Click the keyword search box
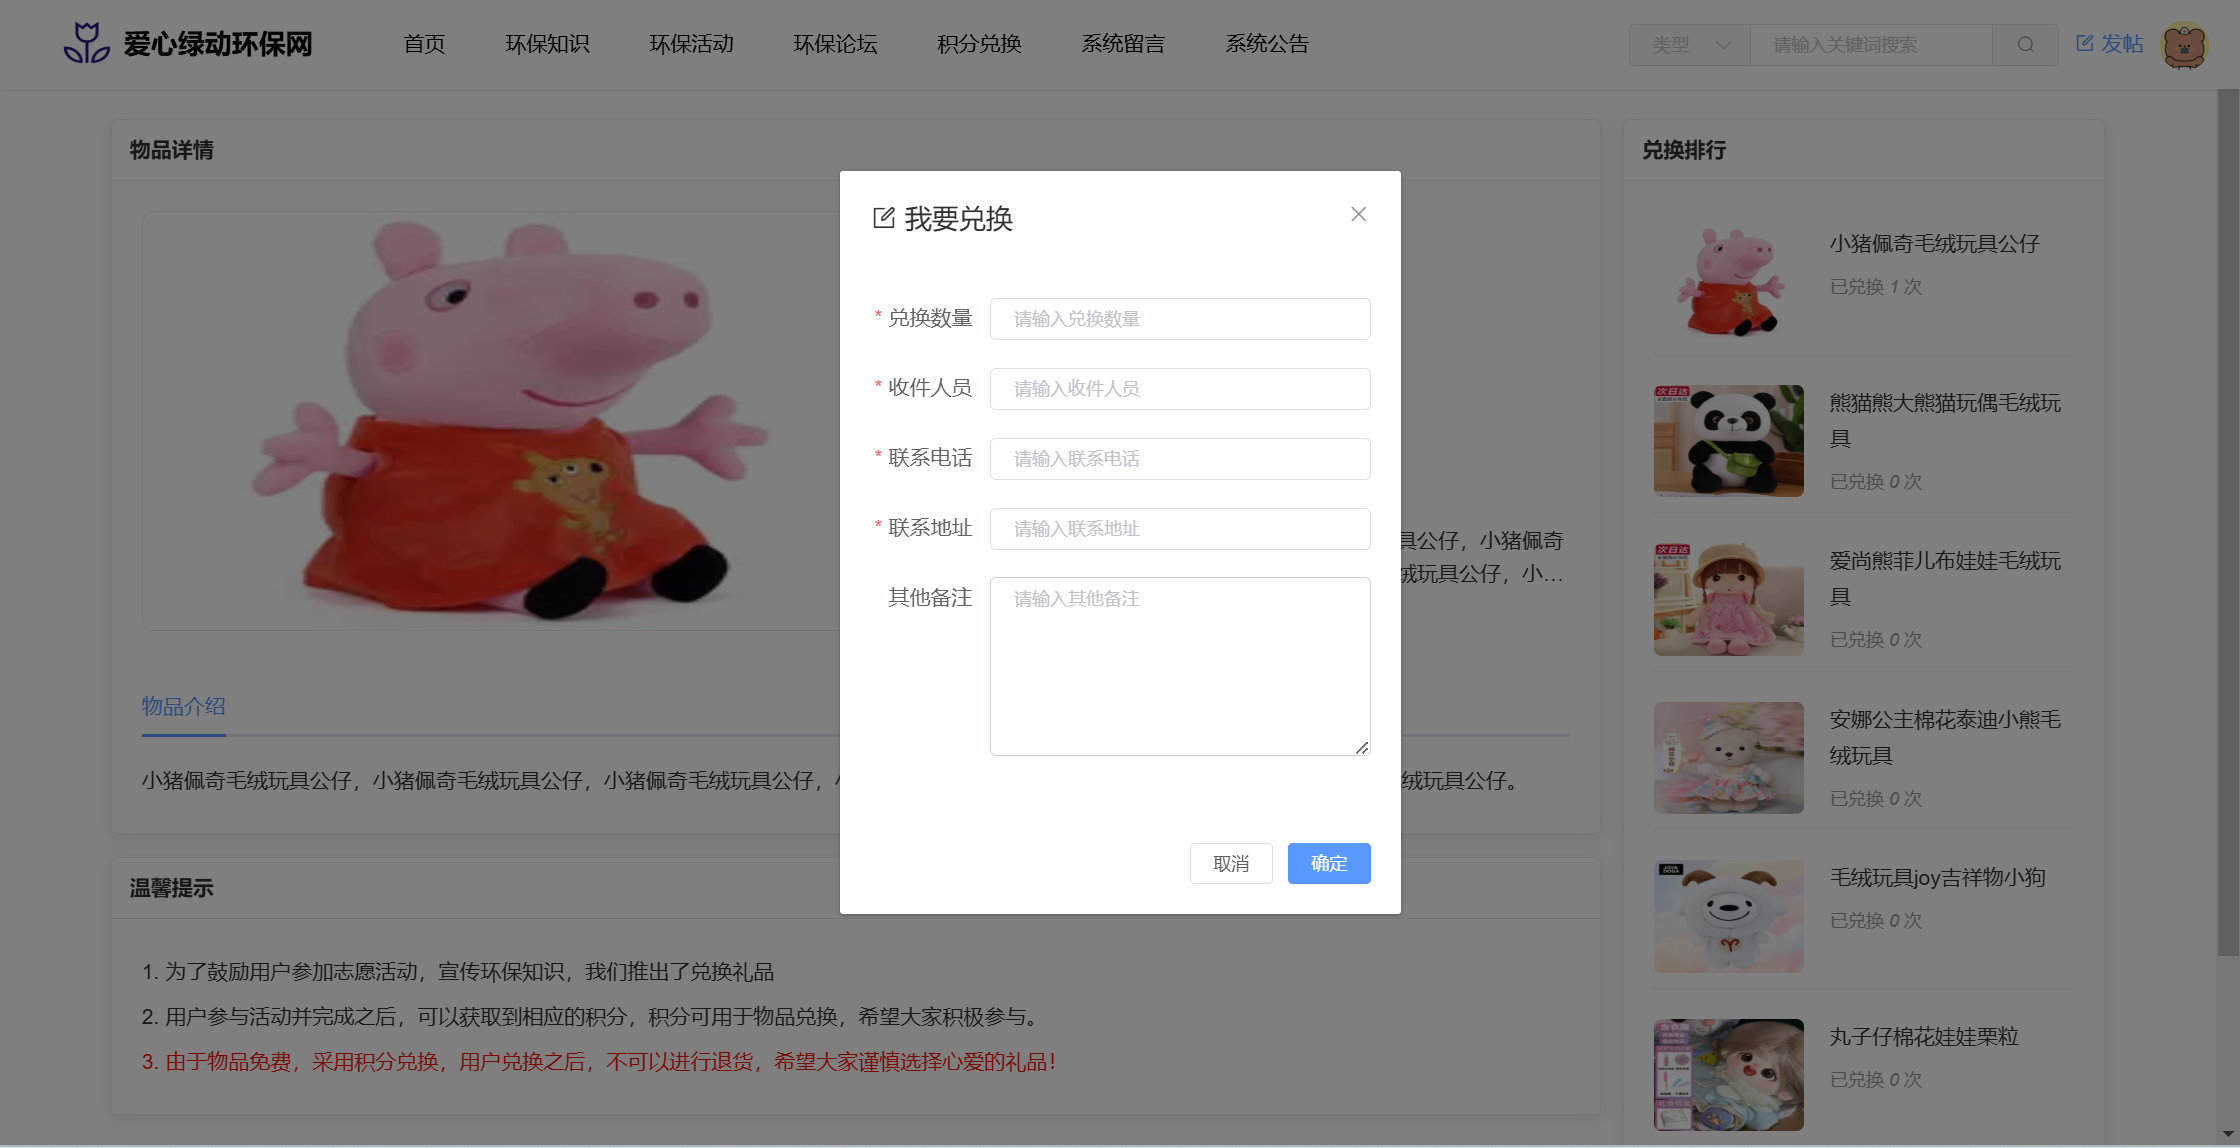 pos(1870,45)
